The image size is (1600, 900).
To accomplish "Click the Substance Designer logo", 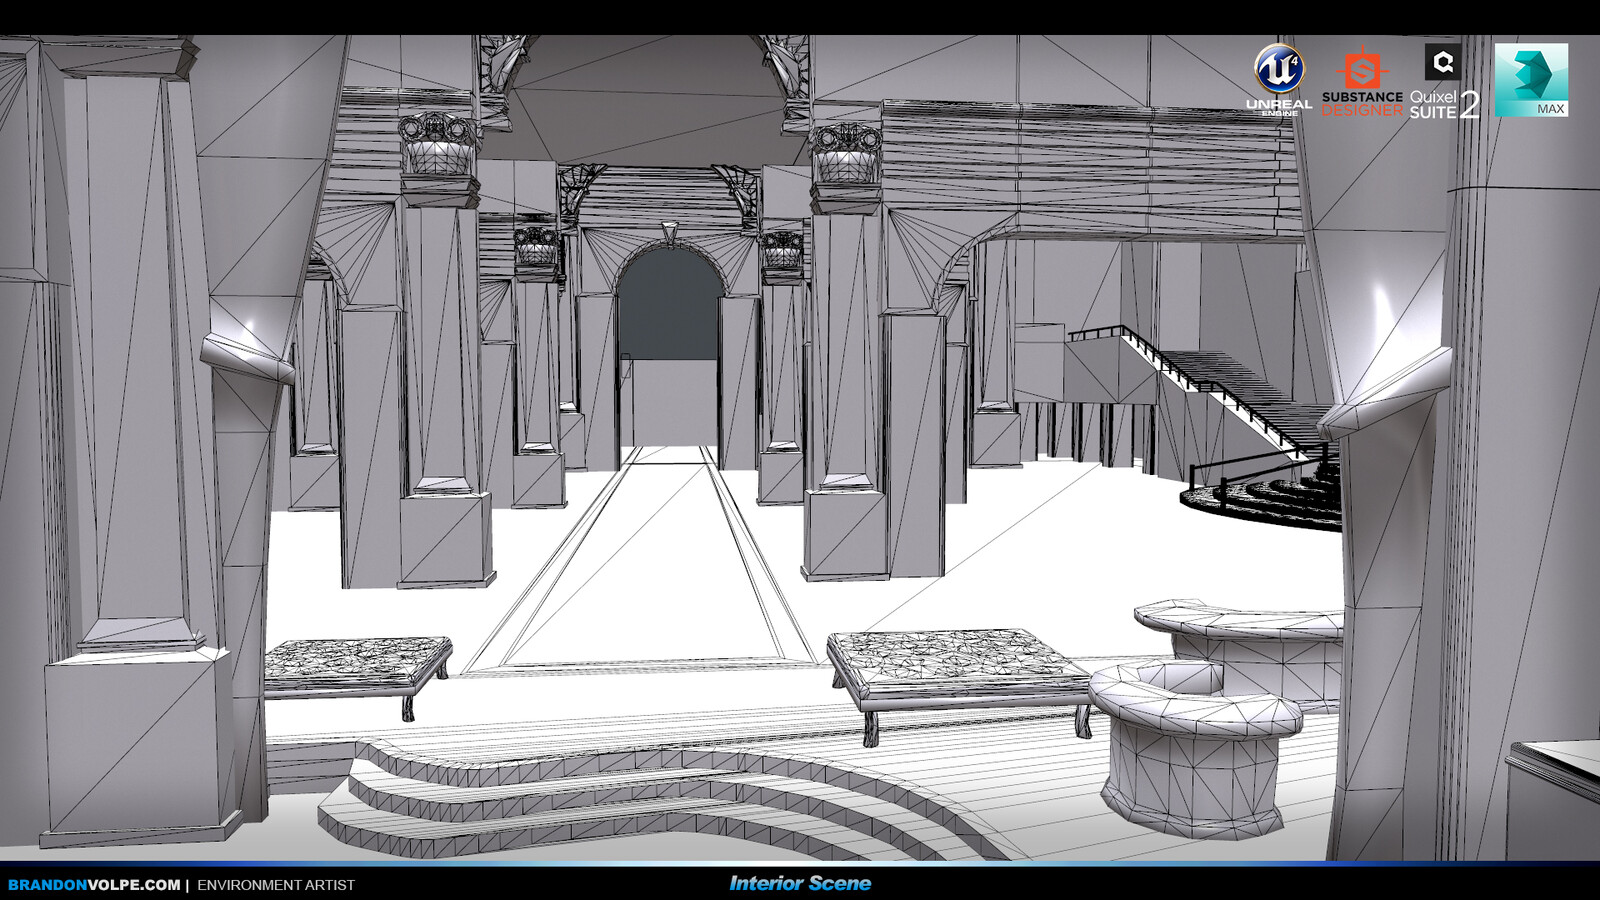I will click(1362, 82).
